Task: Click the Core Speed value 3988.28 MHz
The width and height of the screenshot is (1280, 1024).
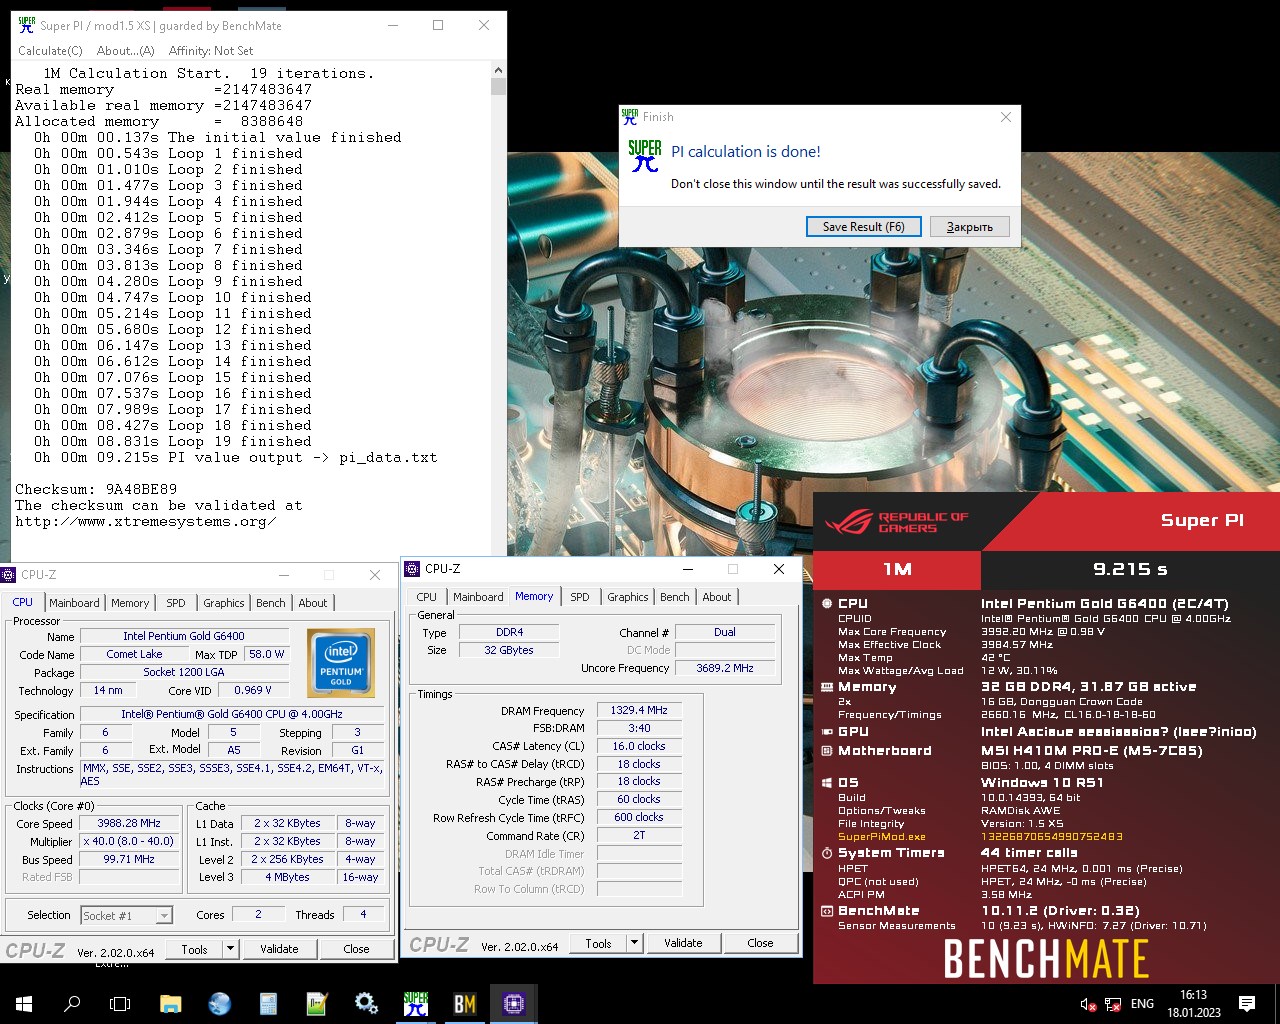Action: [129, 823]
